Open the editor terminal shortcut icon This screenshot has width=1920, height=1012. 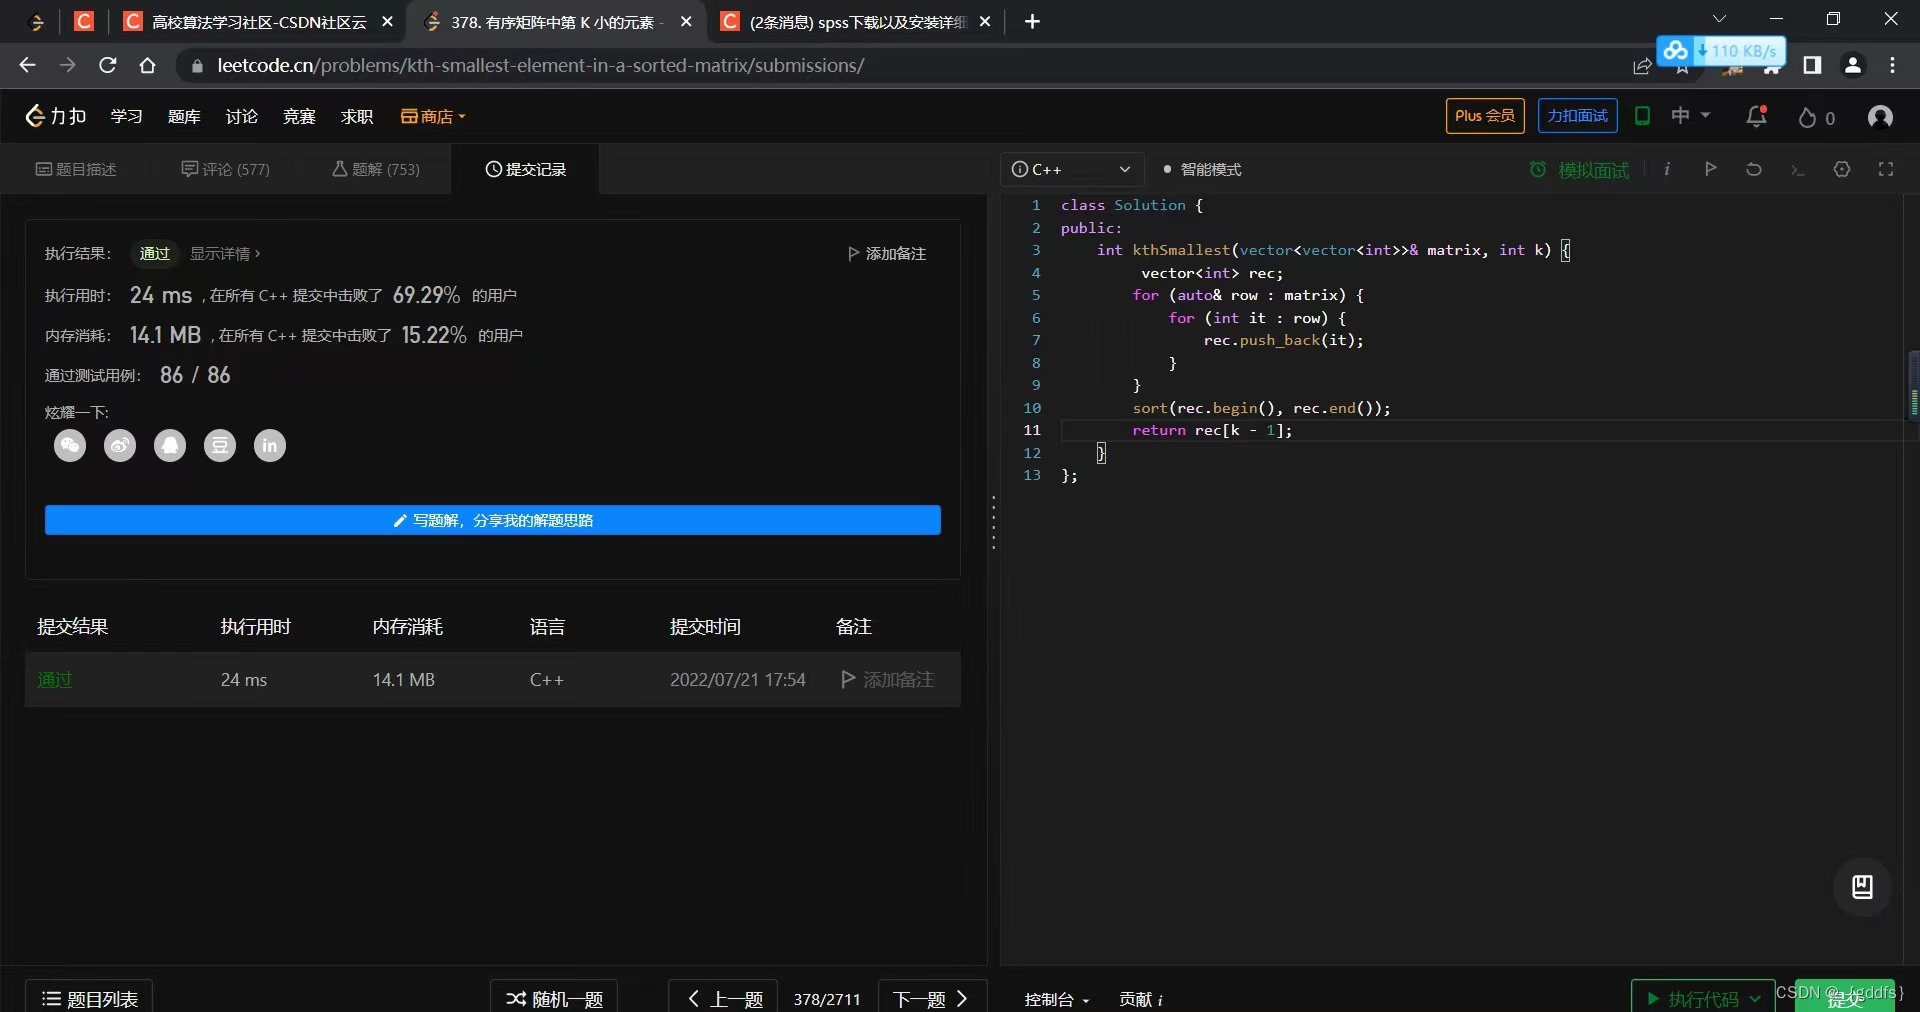1798,170
